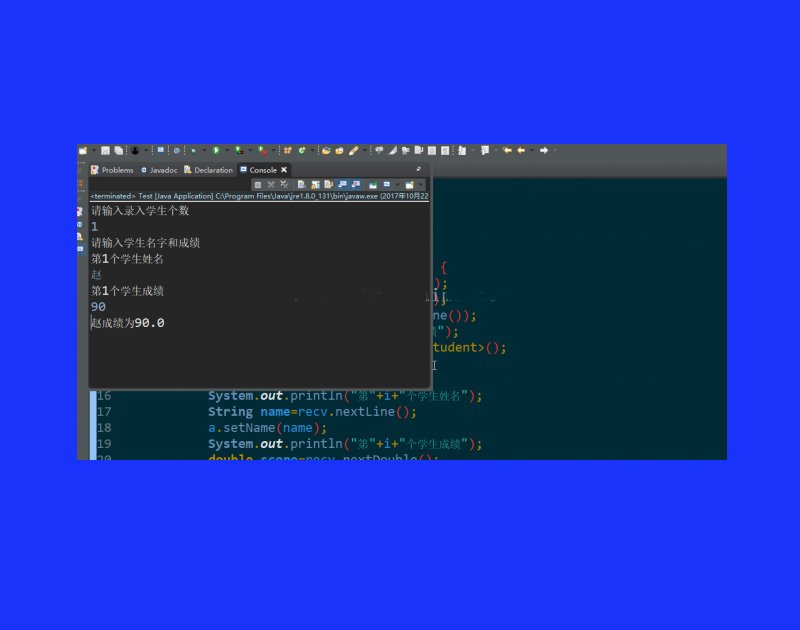Click the New Java Class icon
The image size is (800, 630).
coord(302,150)
